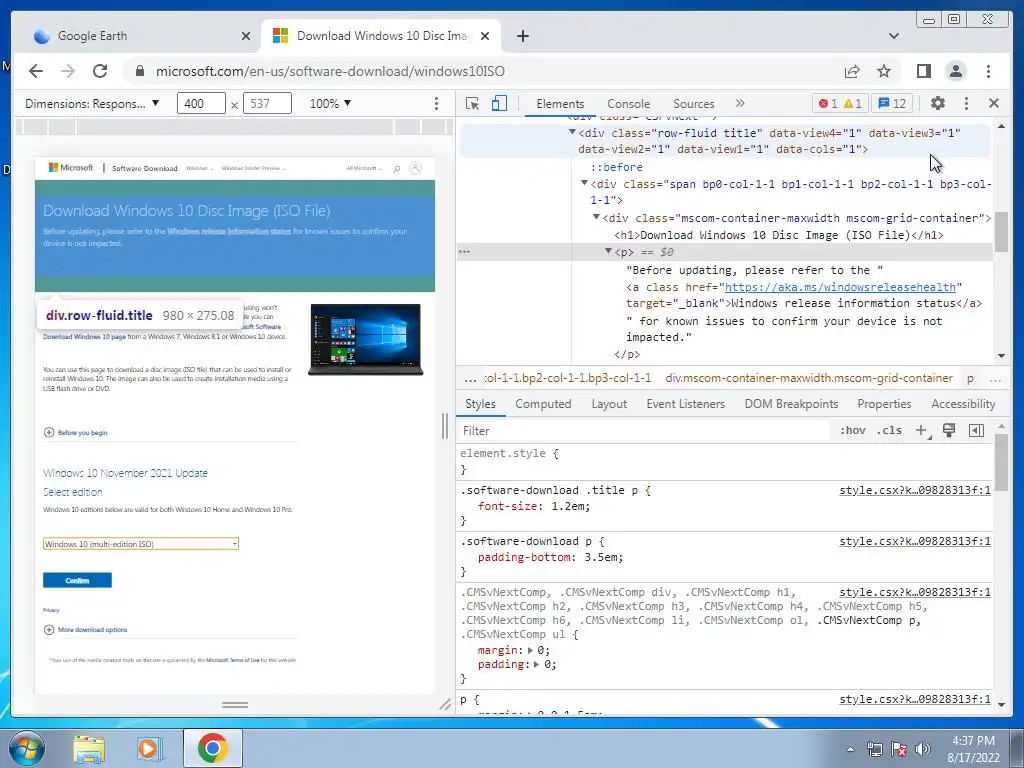Close the DevTools panel
Screen dimensions: 1024x768
pyautogui.click(x=994, y=103)
